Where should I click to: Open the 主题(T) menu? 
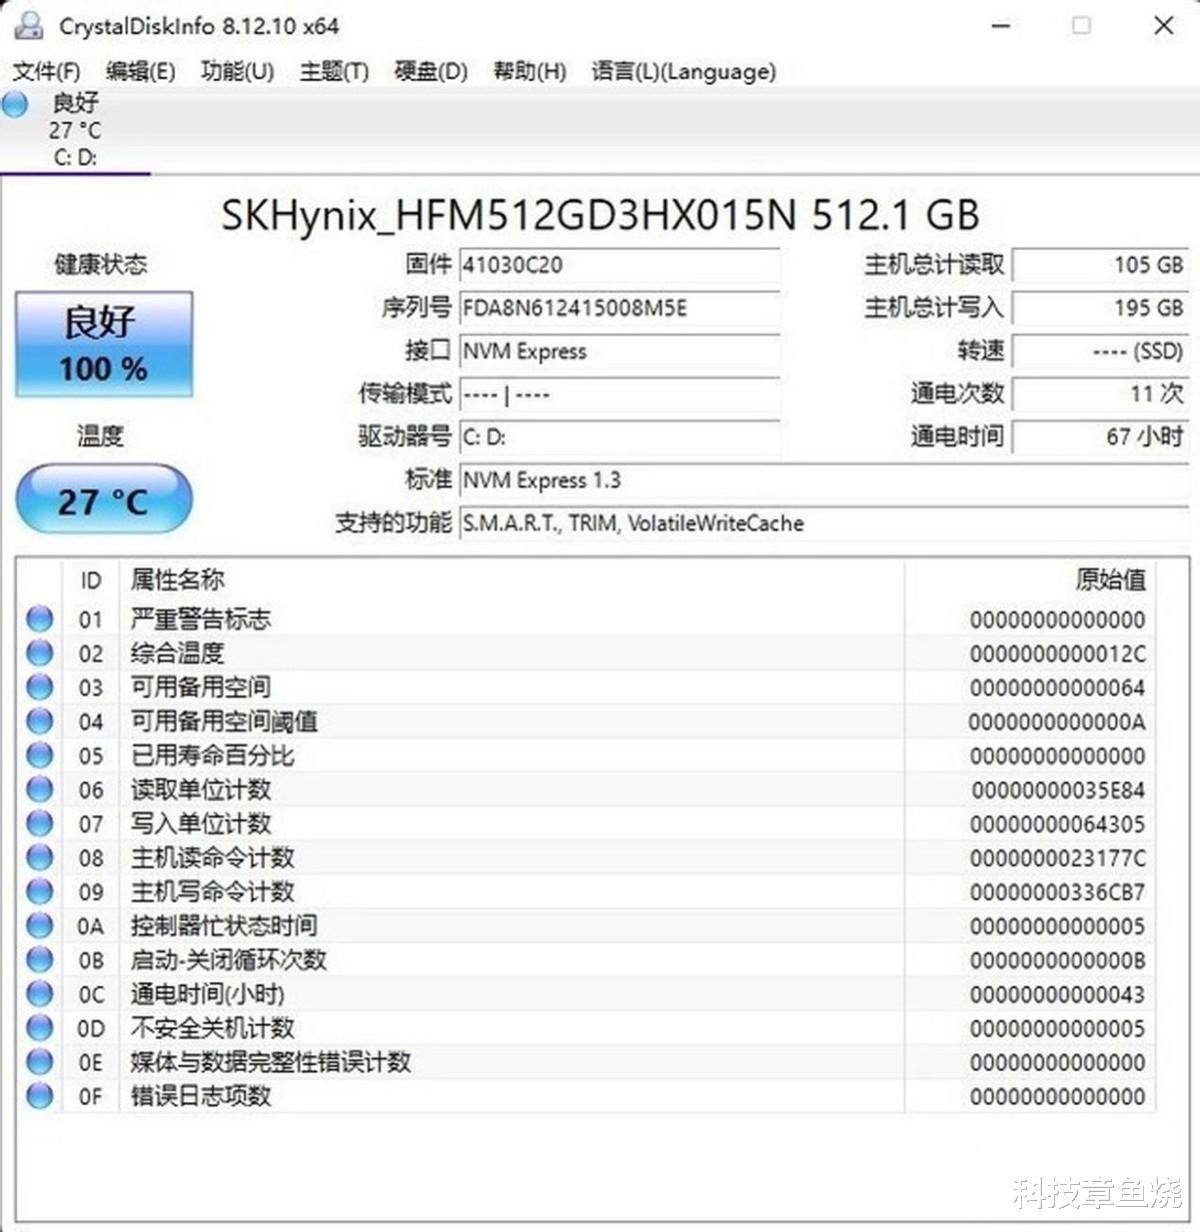(333, 71)
